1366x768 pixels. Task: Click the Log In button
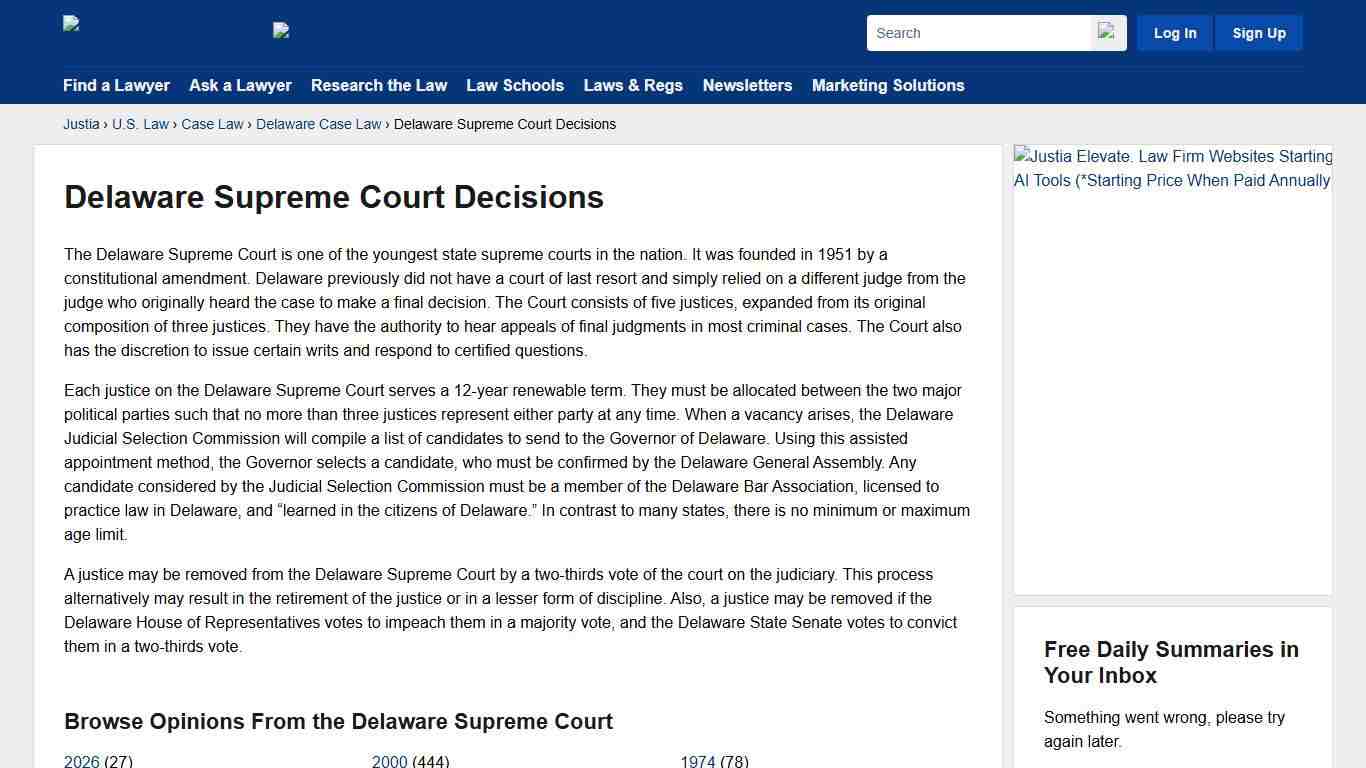[1174, 32]
